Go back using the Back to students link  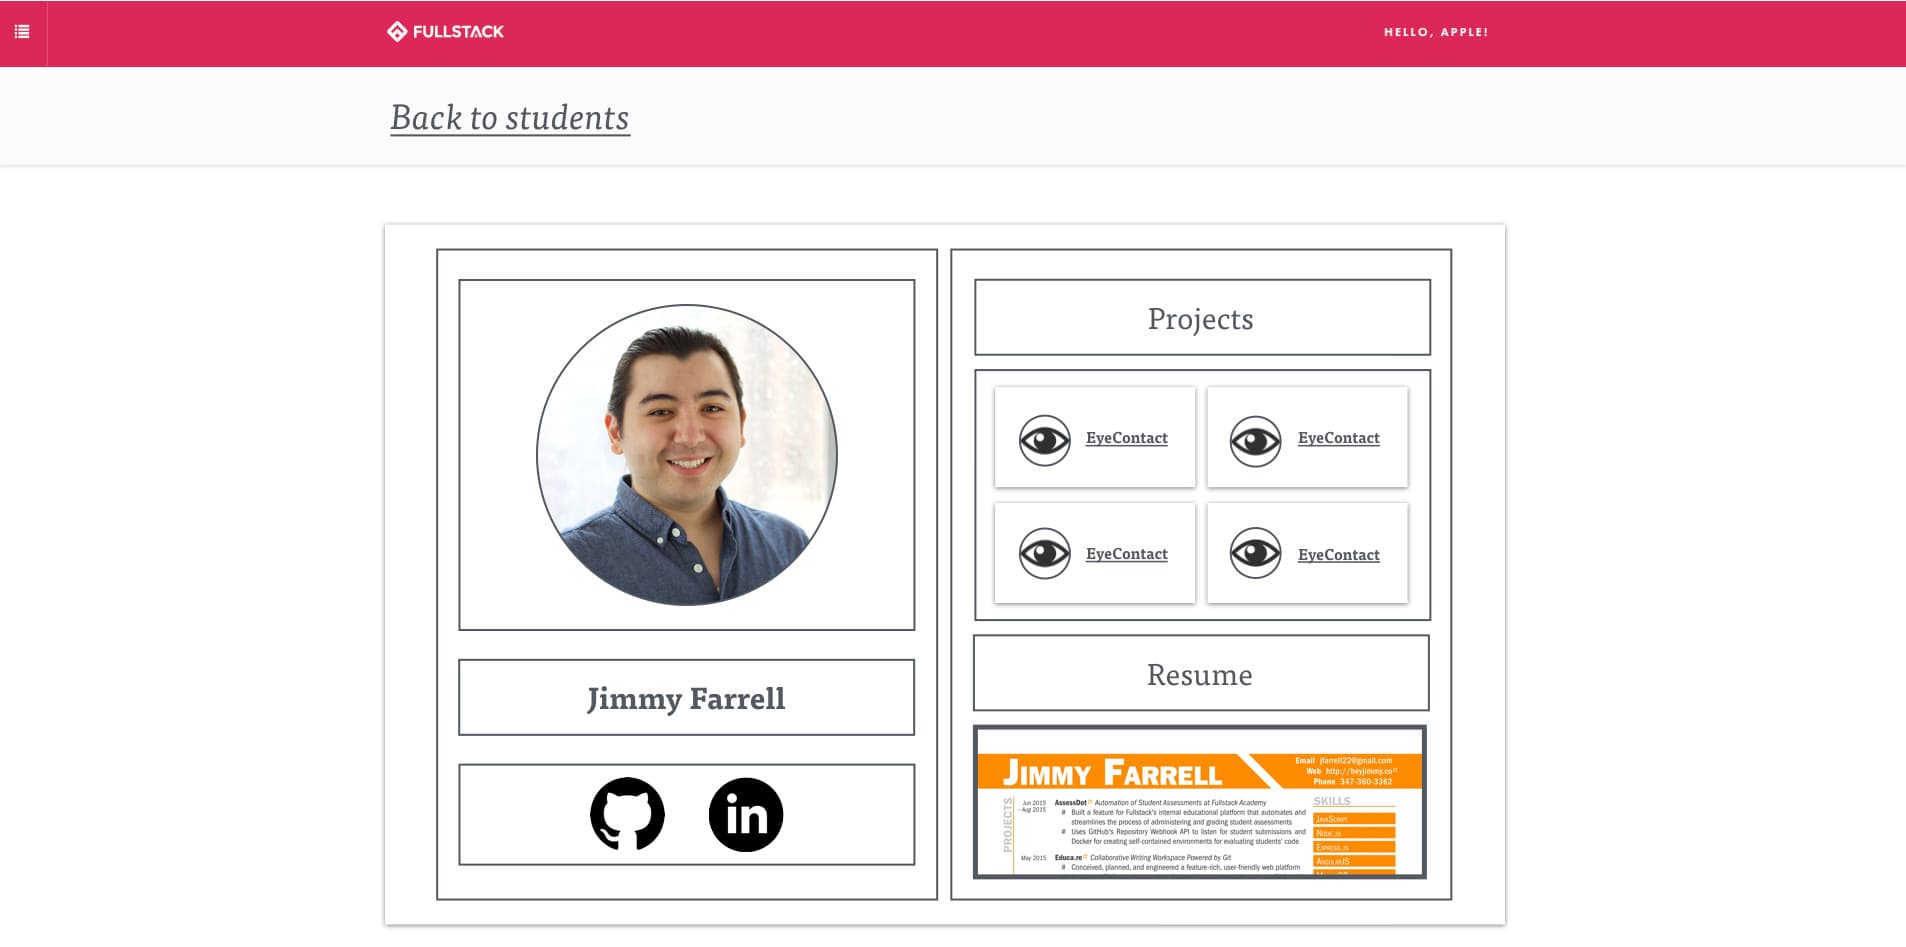tap(509, 118)
